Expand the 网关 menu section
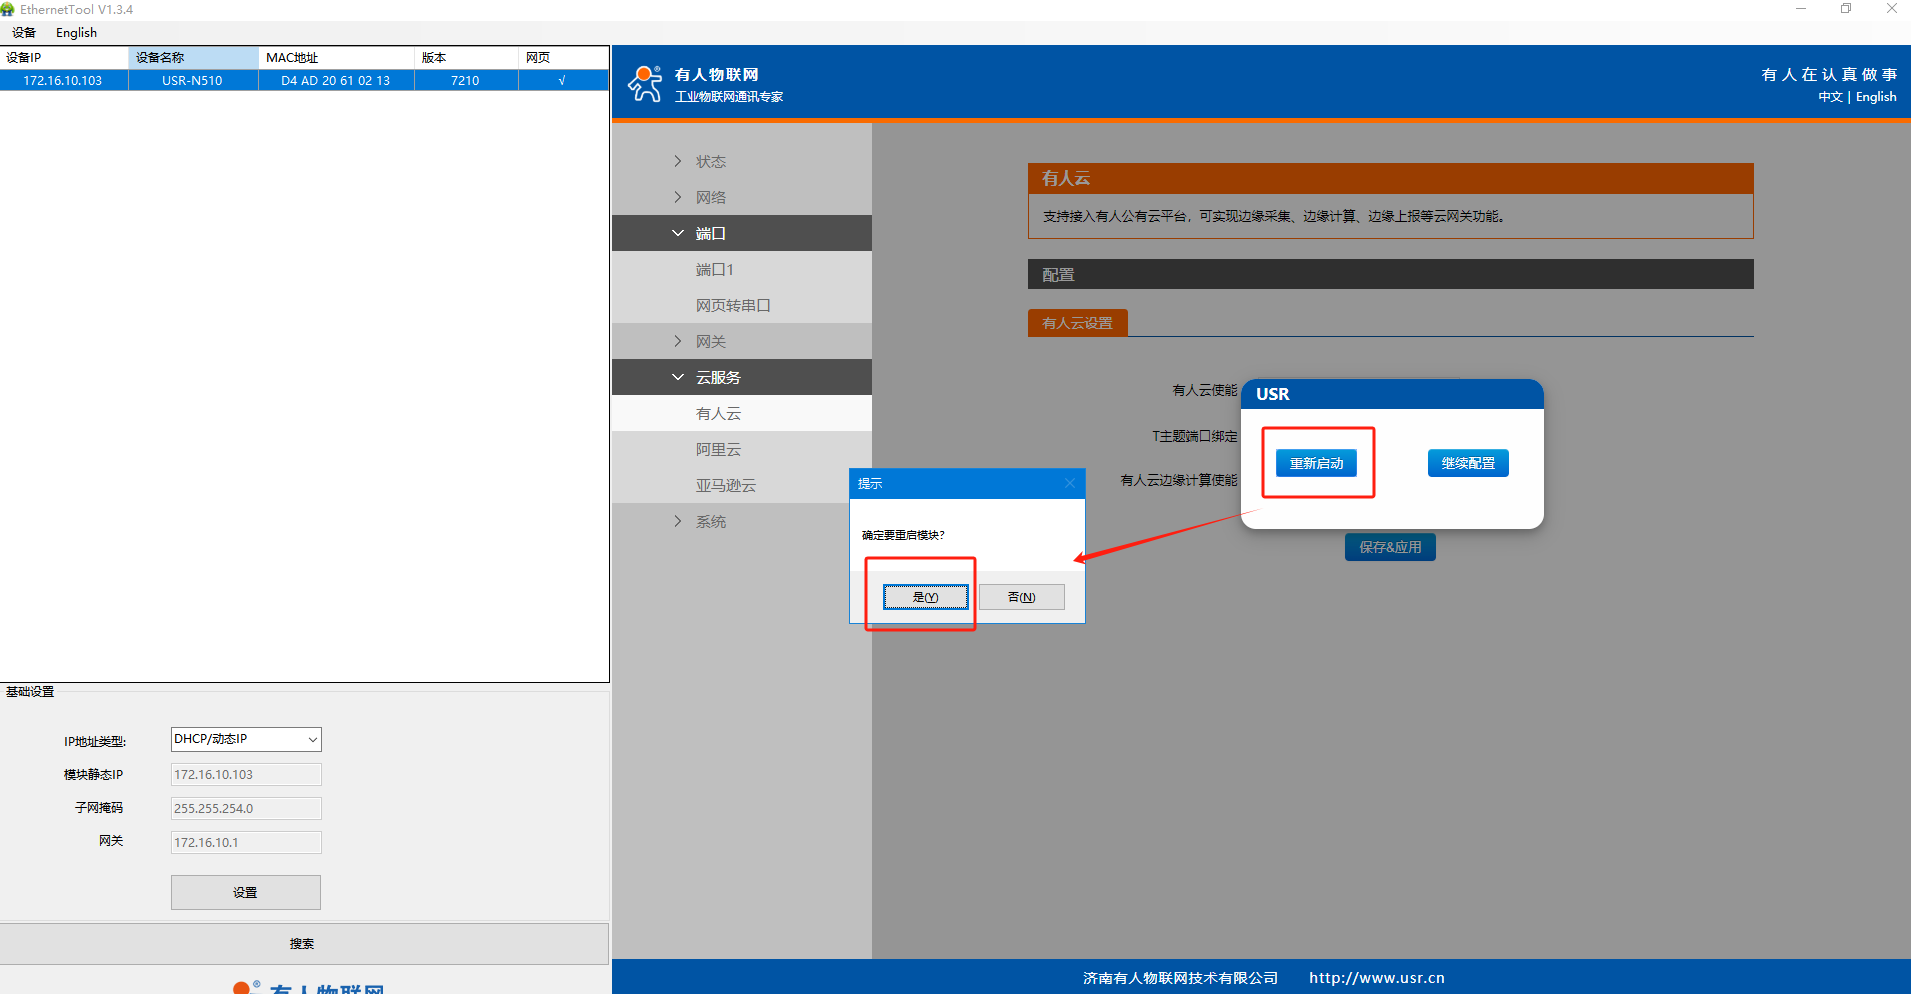 tap(742, 341)
